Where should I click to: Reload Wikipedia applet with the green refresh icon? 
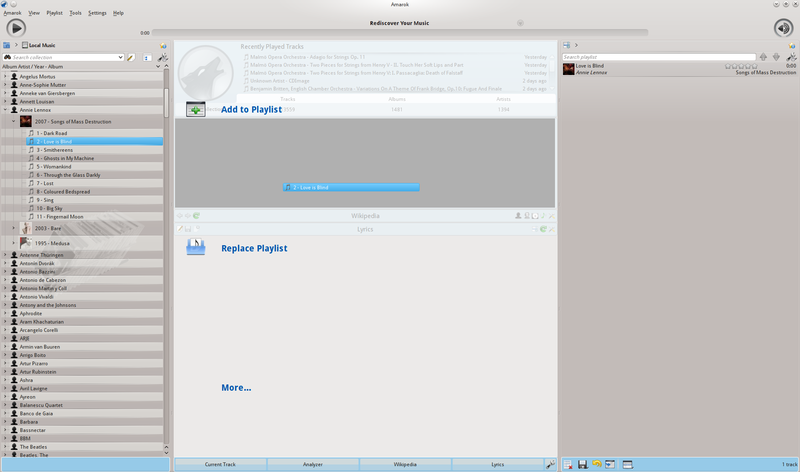[196, 216]
